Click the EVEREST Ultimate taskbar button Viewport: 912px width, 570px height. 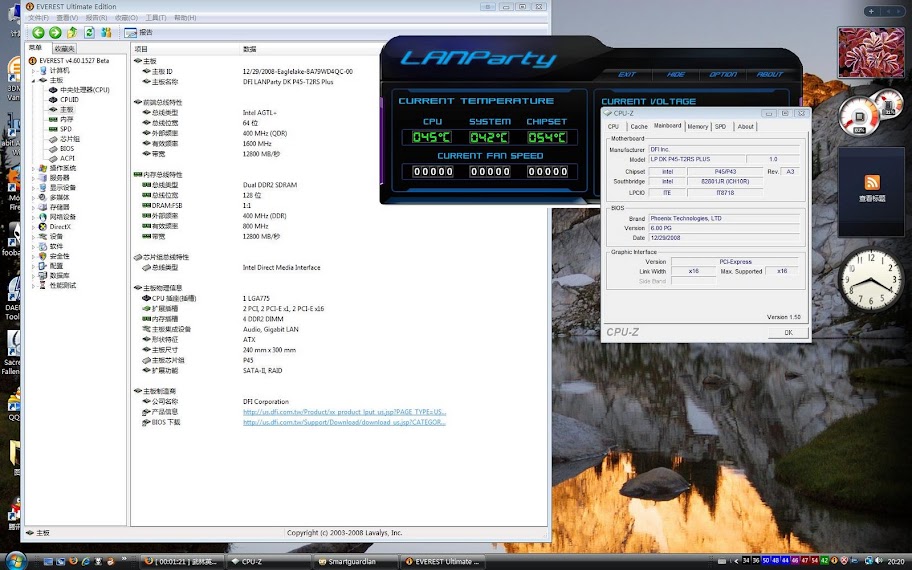(441, 561)
